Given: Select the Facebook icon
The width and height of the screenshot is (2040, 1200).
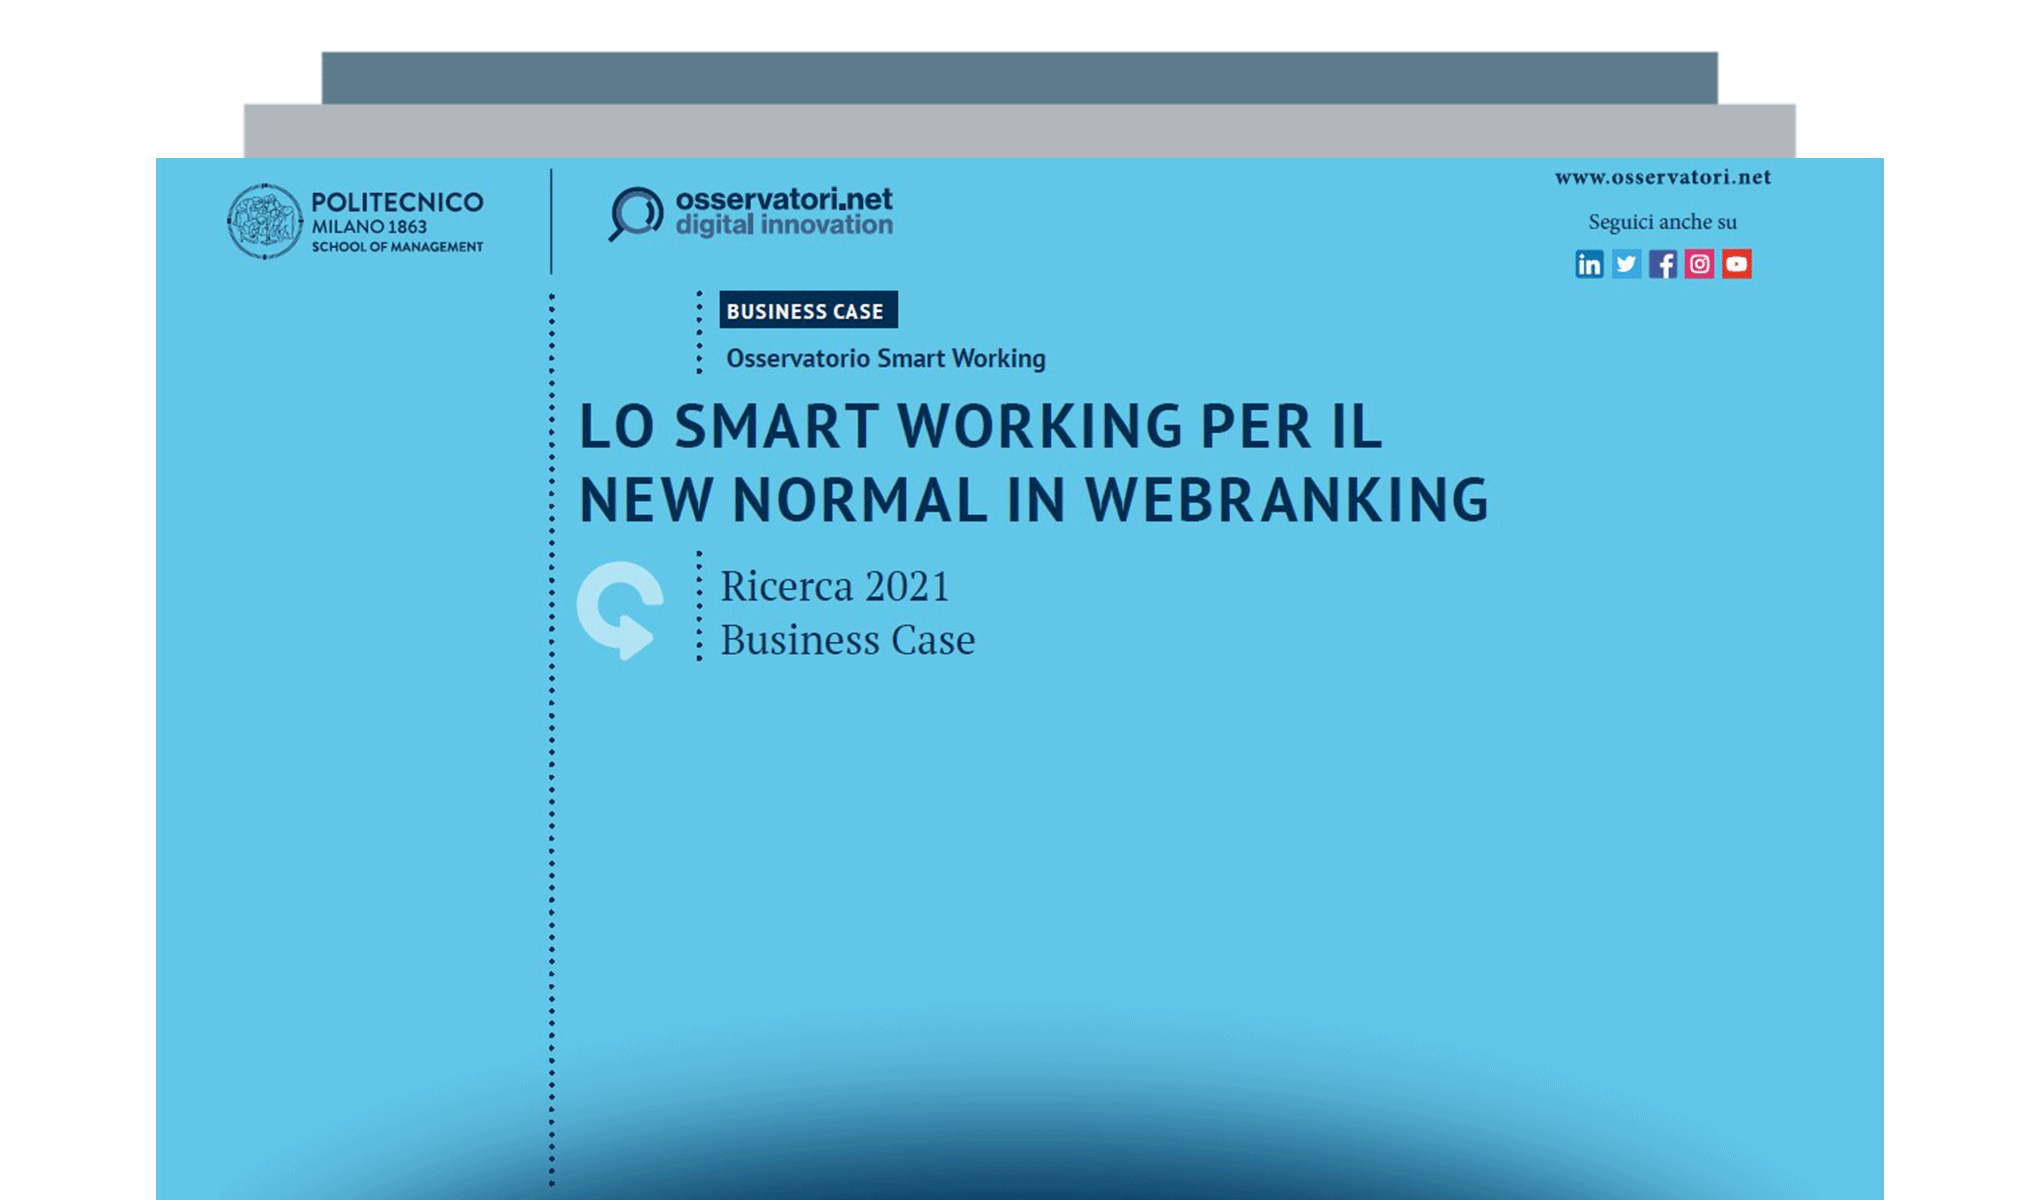Looking at the screenshot, I should (1663, 264).
